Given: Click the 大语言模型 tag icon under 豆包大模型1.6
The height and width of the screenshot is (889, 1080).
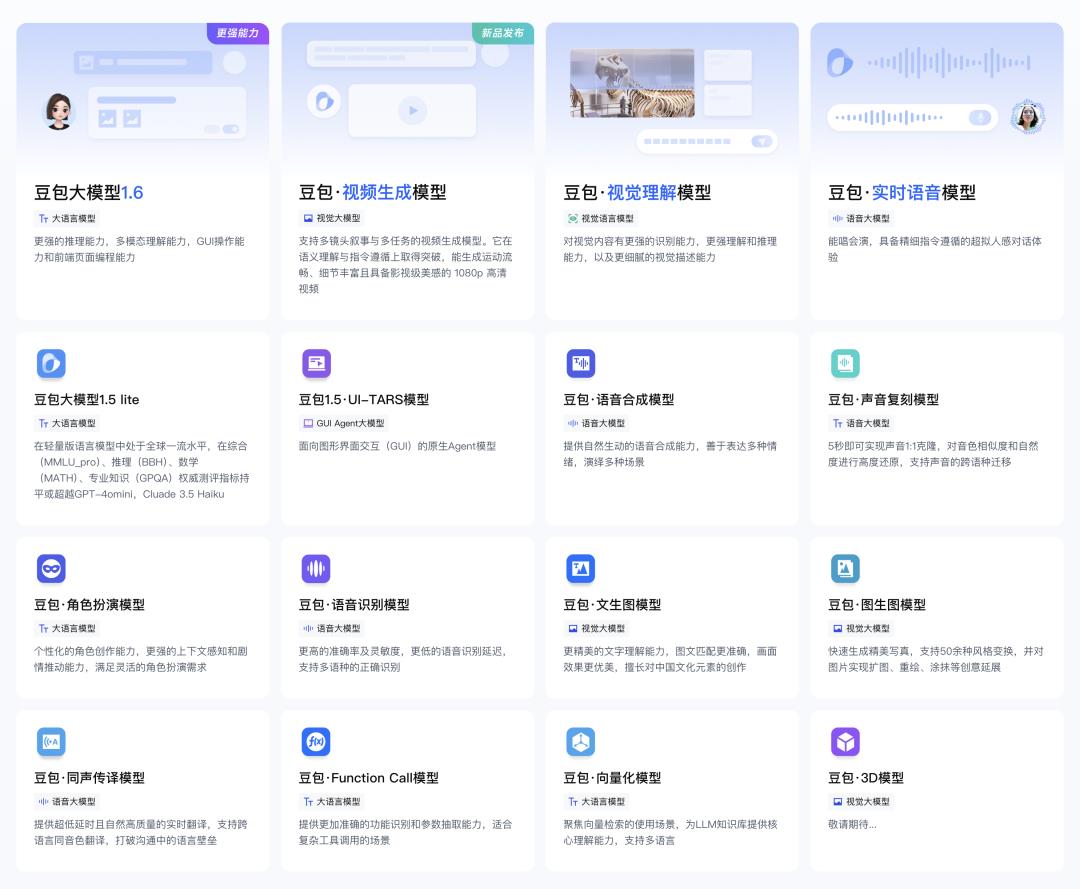Looking at the screenshot, I should pyautogui.click(x=43, y=218).
